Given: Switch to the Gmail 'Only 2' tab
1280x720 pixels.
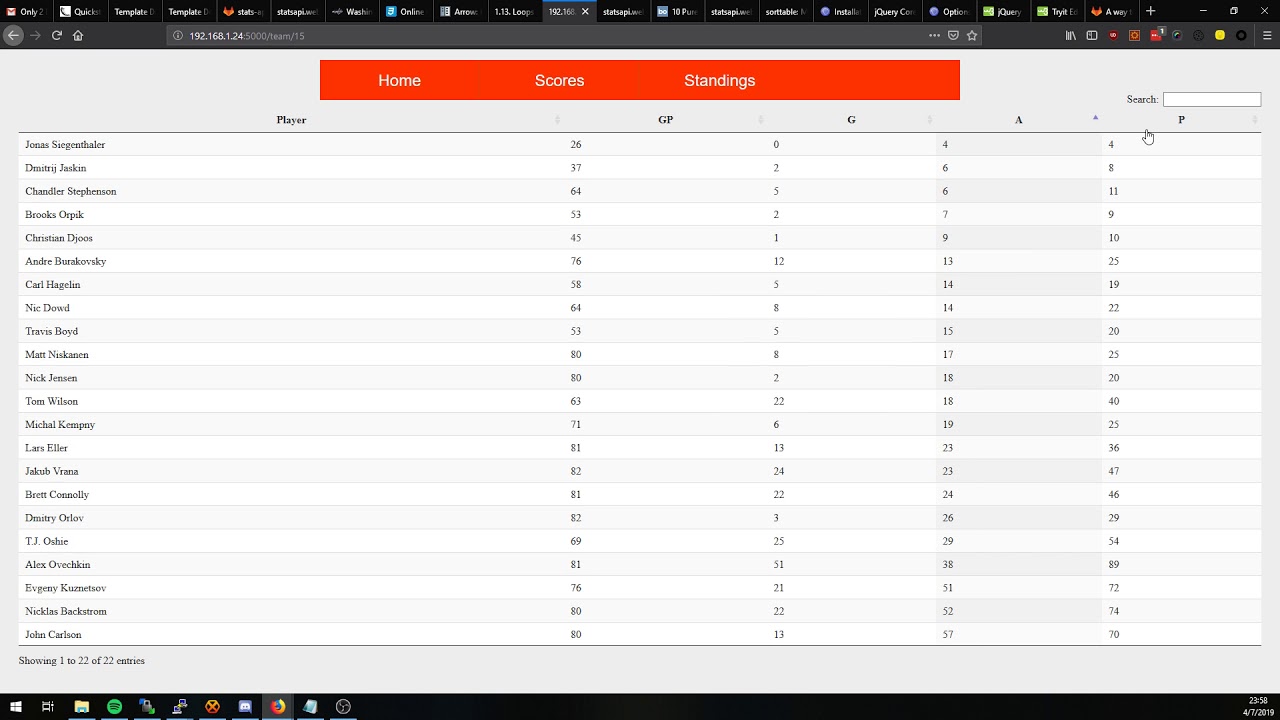Looking at the screenshot, I should [x=27, y=11].
